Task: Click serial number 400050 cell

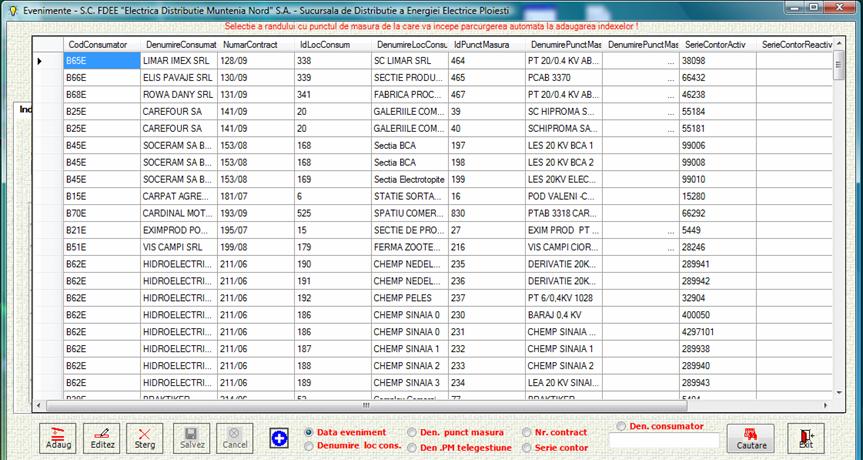Action: point(718,315)
